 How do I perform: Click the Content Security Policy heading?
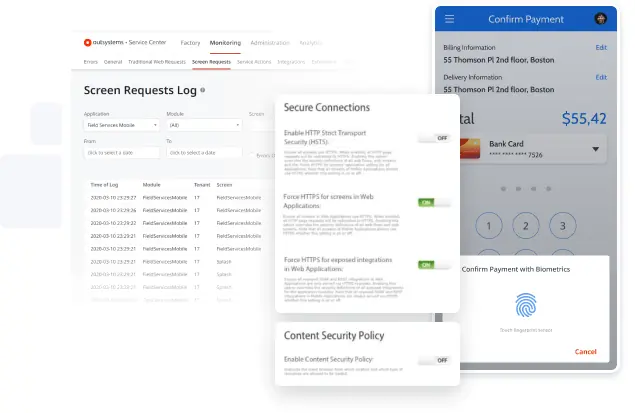[x=334, y=336]
